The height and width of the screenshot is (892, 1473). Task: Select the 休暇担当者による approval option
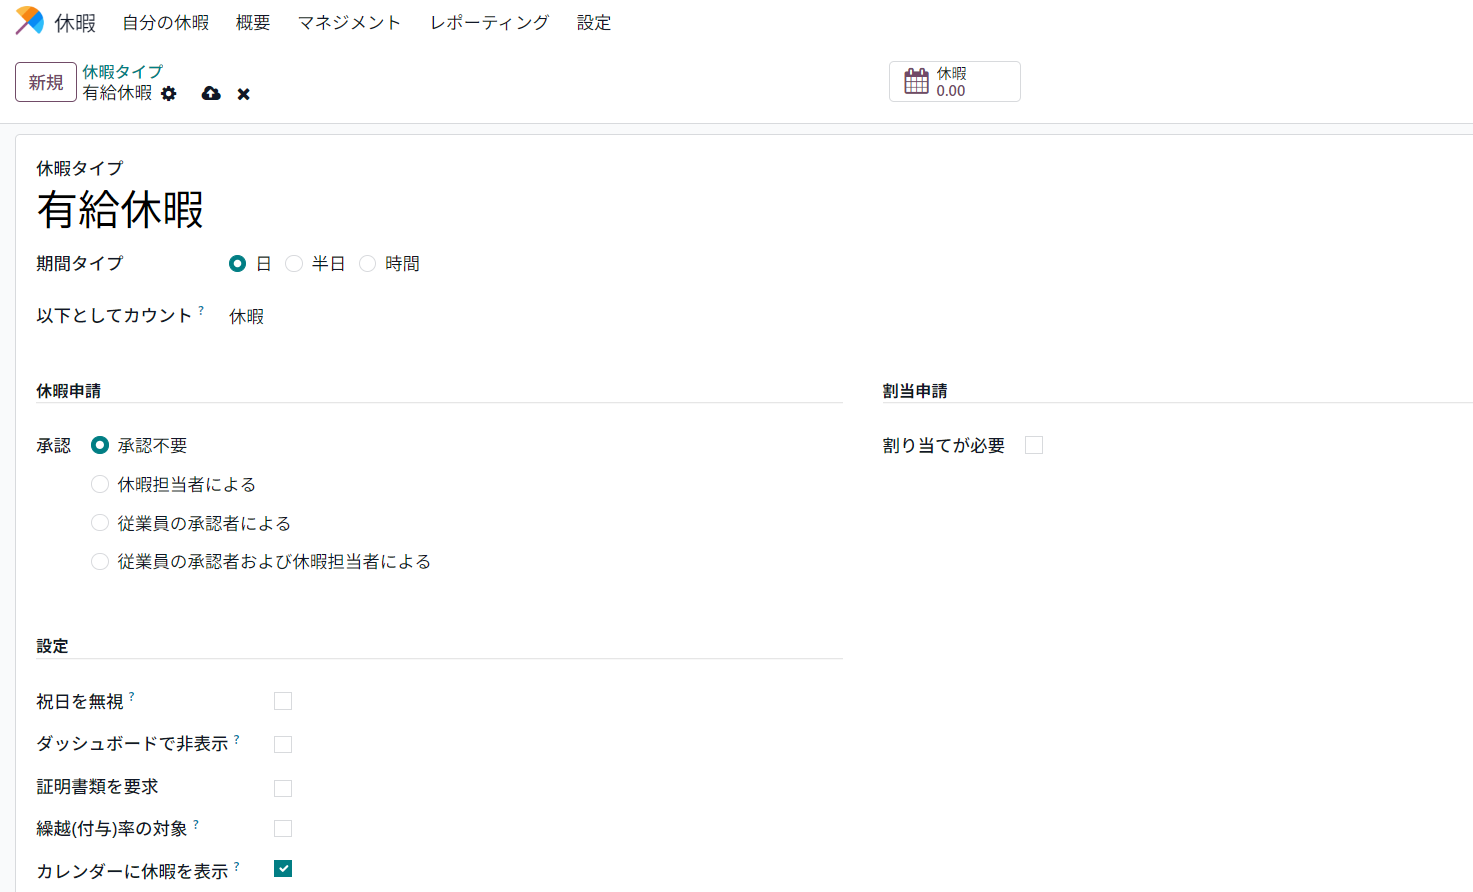click(x=100, y=484)
